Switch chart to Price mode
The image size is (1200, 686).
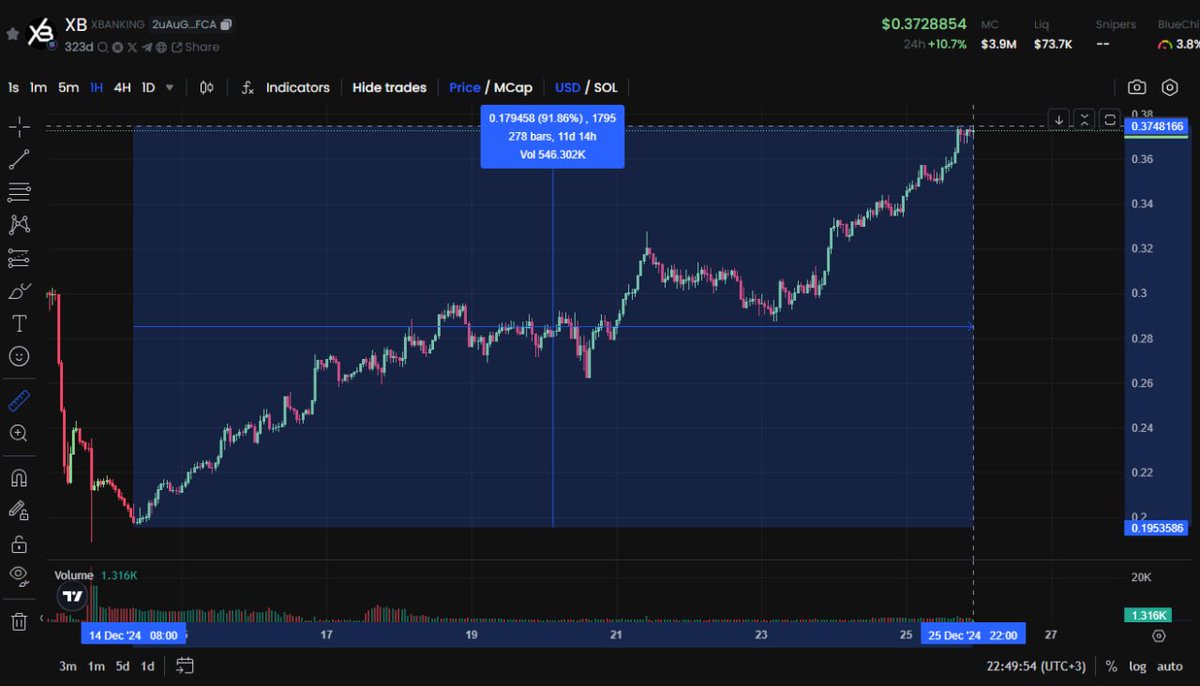[464, 87]
